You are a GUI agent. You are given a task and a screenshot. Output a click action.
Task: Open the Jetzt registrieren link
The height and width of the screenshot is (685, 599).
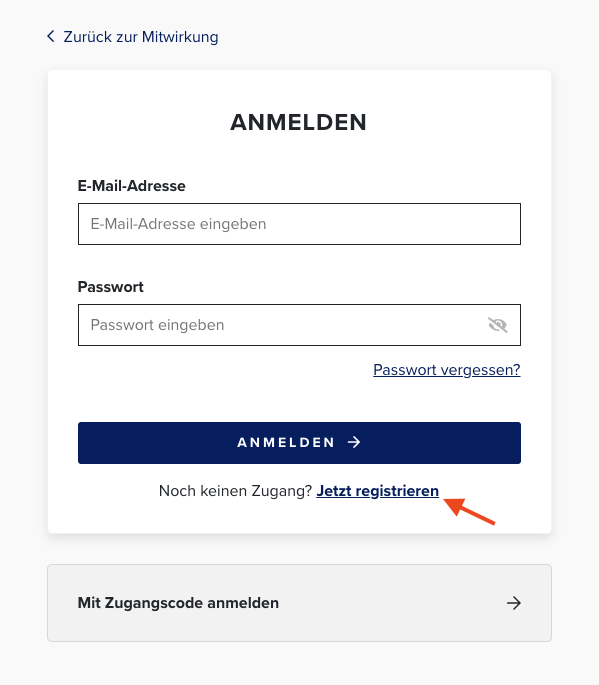pyautogui.click(x=377, y=491)
